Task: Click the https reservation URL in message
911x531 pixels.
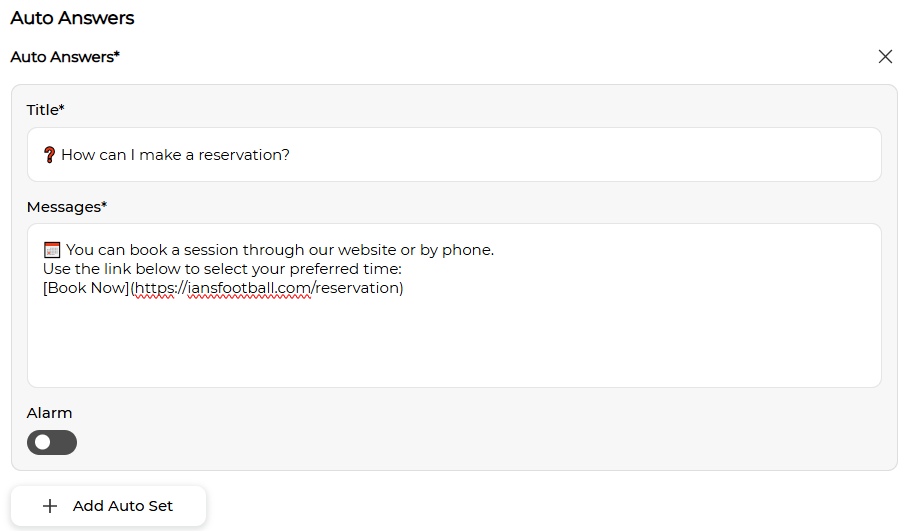Action: tap(269, 288)
